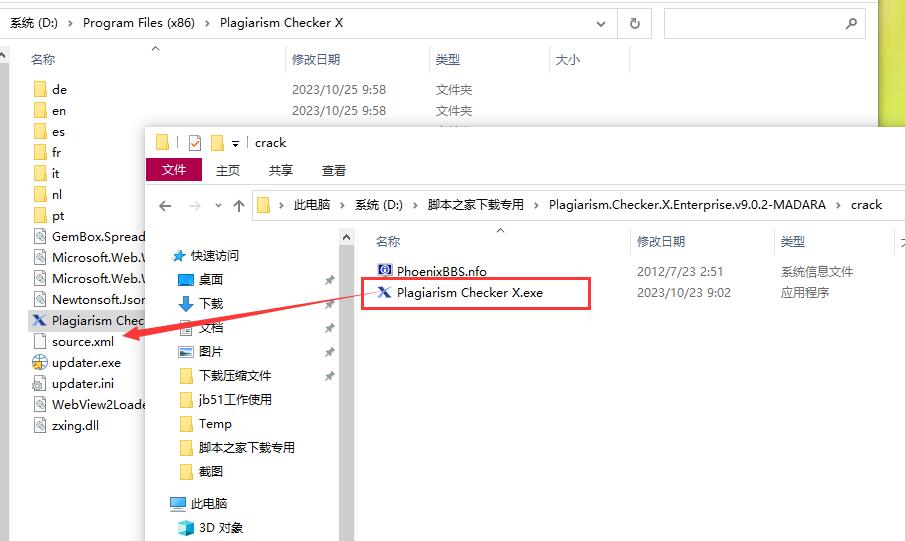This screenshot has width=905, height=541.
Task: Go back in crack window
Action: click(x=165, y=206)
